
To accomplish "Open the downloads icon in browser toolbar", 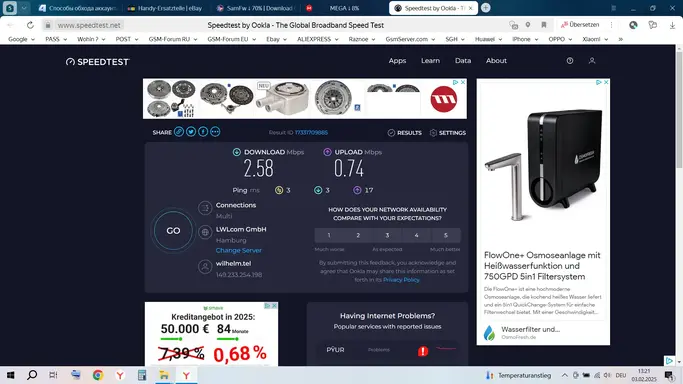I will (x=672, y=25).
